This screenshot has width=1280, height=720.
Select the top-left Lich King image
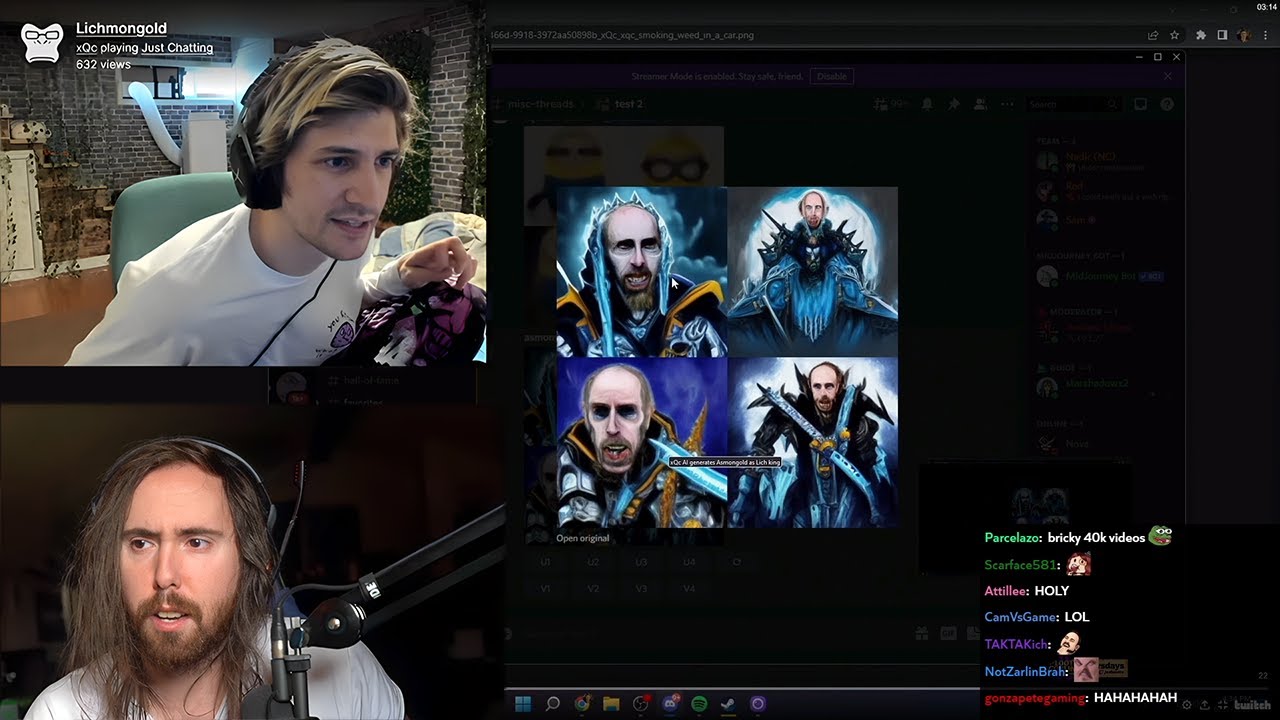coord(641,271)
